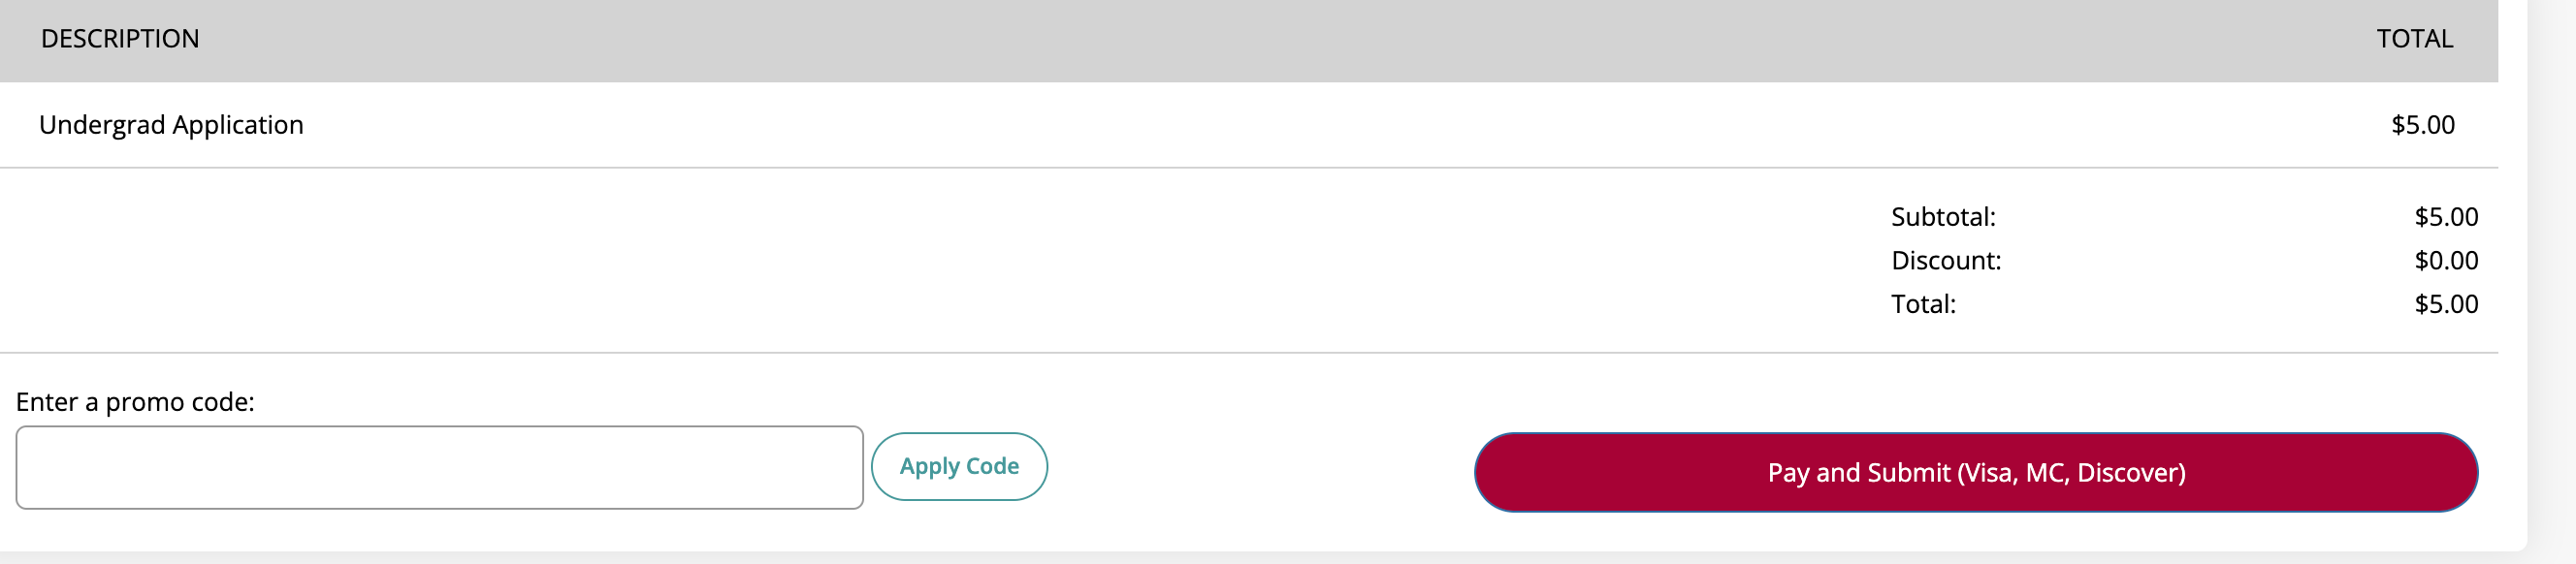Click blank space in the Undergrad Application row

[x=1200, y=125]
